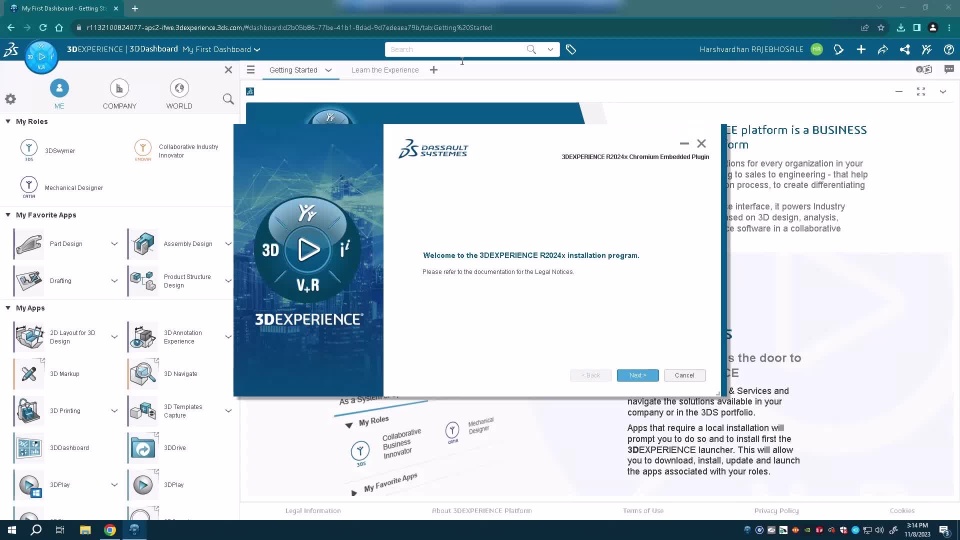The image size is (960, 540).
Task: Close the compass side panel
Action: click(228, 70)
